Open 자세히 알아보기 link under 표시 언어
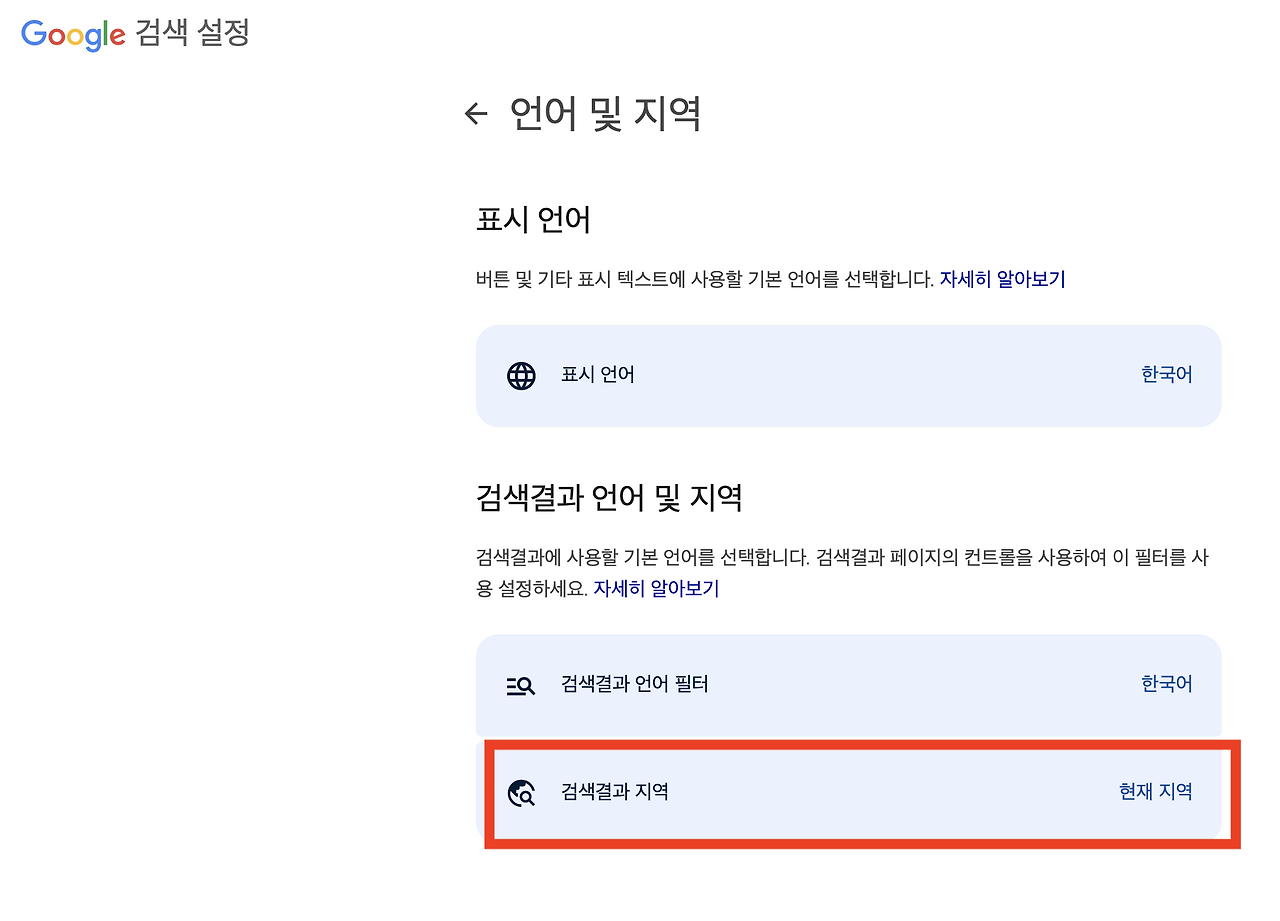Viewport: 1280px width, 921px height. tap(1004, 279)
